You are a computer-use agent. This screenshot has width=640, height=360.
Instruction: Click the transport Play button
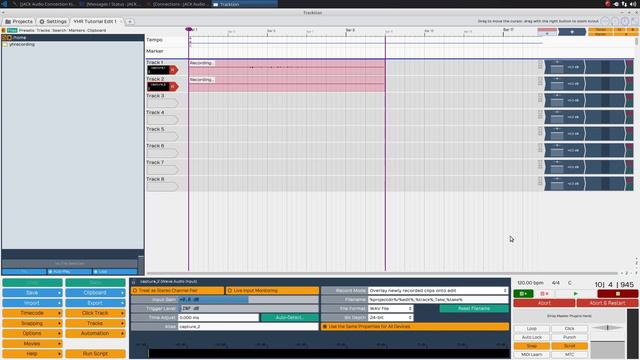tap(576, 293)
